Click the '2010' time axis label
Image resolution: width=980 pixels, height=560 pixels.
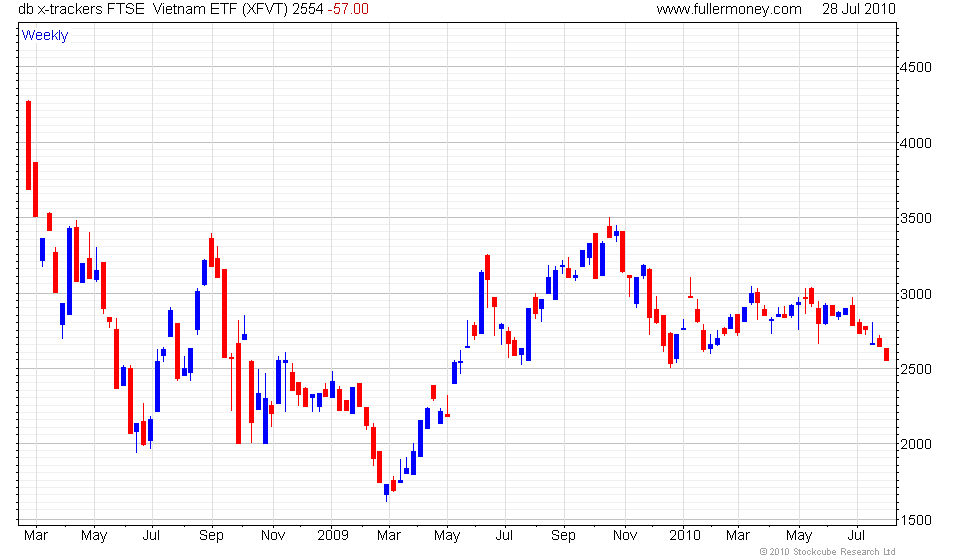point(684,536)
